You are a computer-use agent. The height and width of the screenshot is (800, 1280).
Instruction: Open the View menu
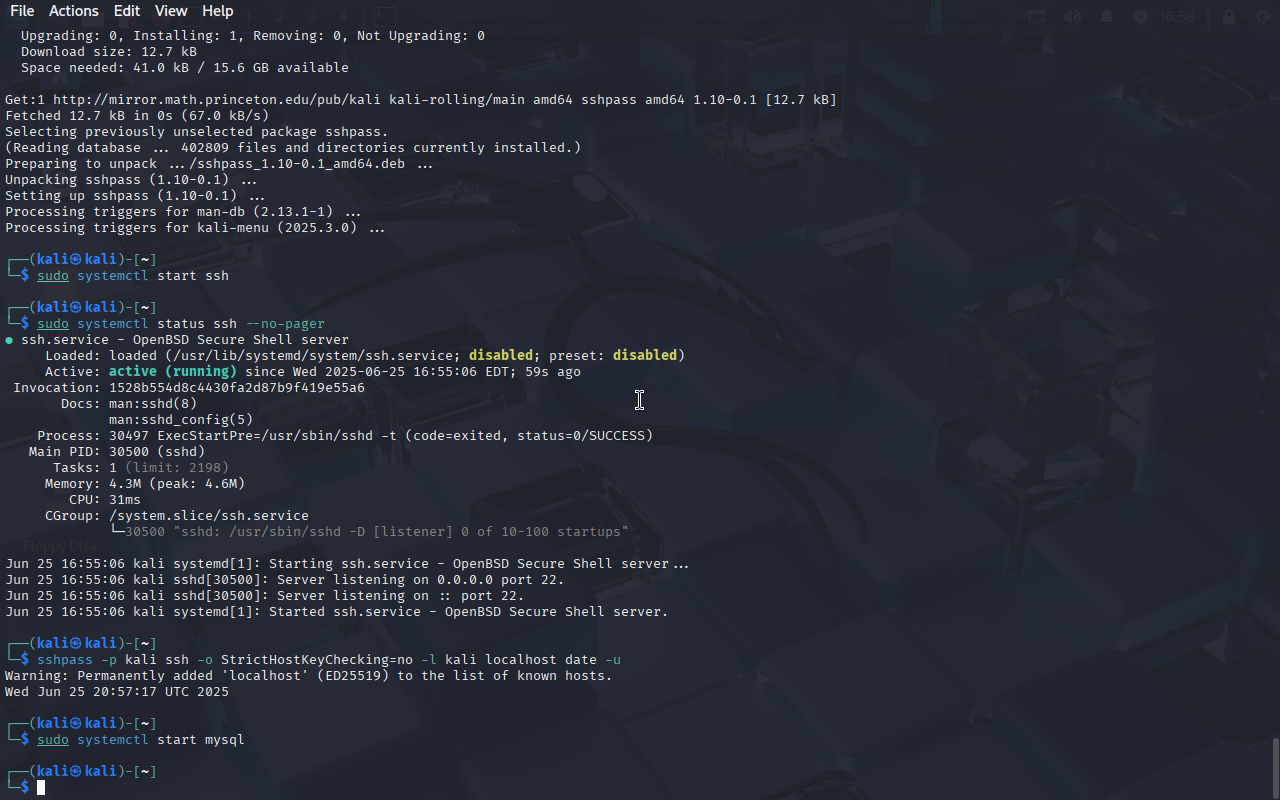[x=171, y=11]
